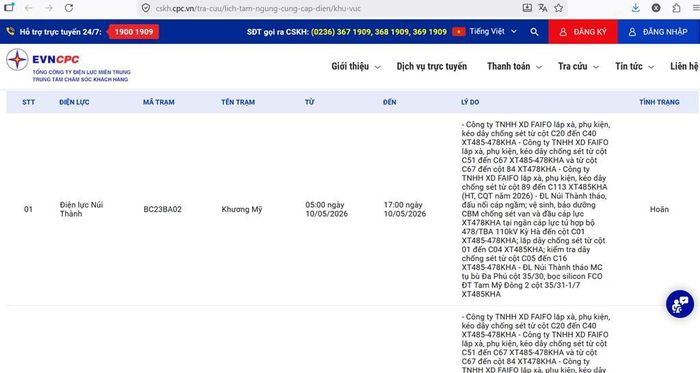Expand the Giới thiệu menu
Image resolution: width=700 pixels, height=373 pixels.
pyautogui.click(x=356, y=66)
